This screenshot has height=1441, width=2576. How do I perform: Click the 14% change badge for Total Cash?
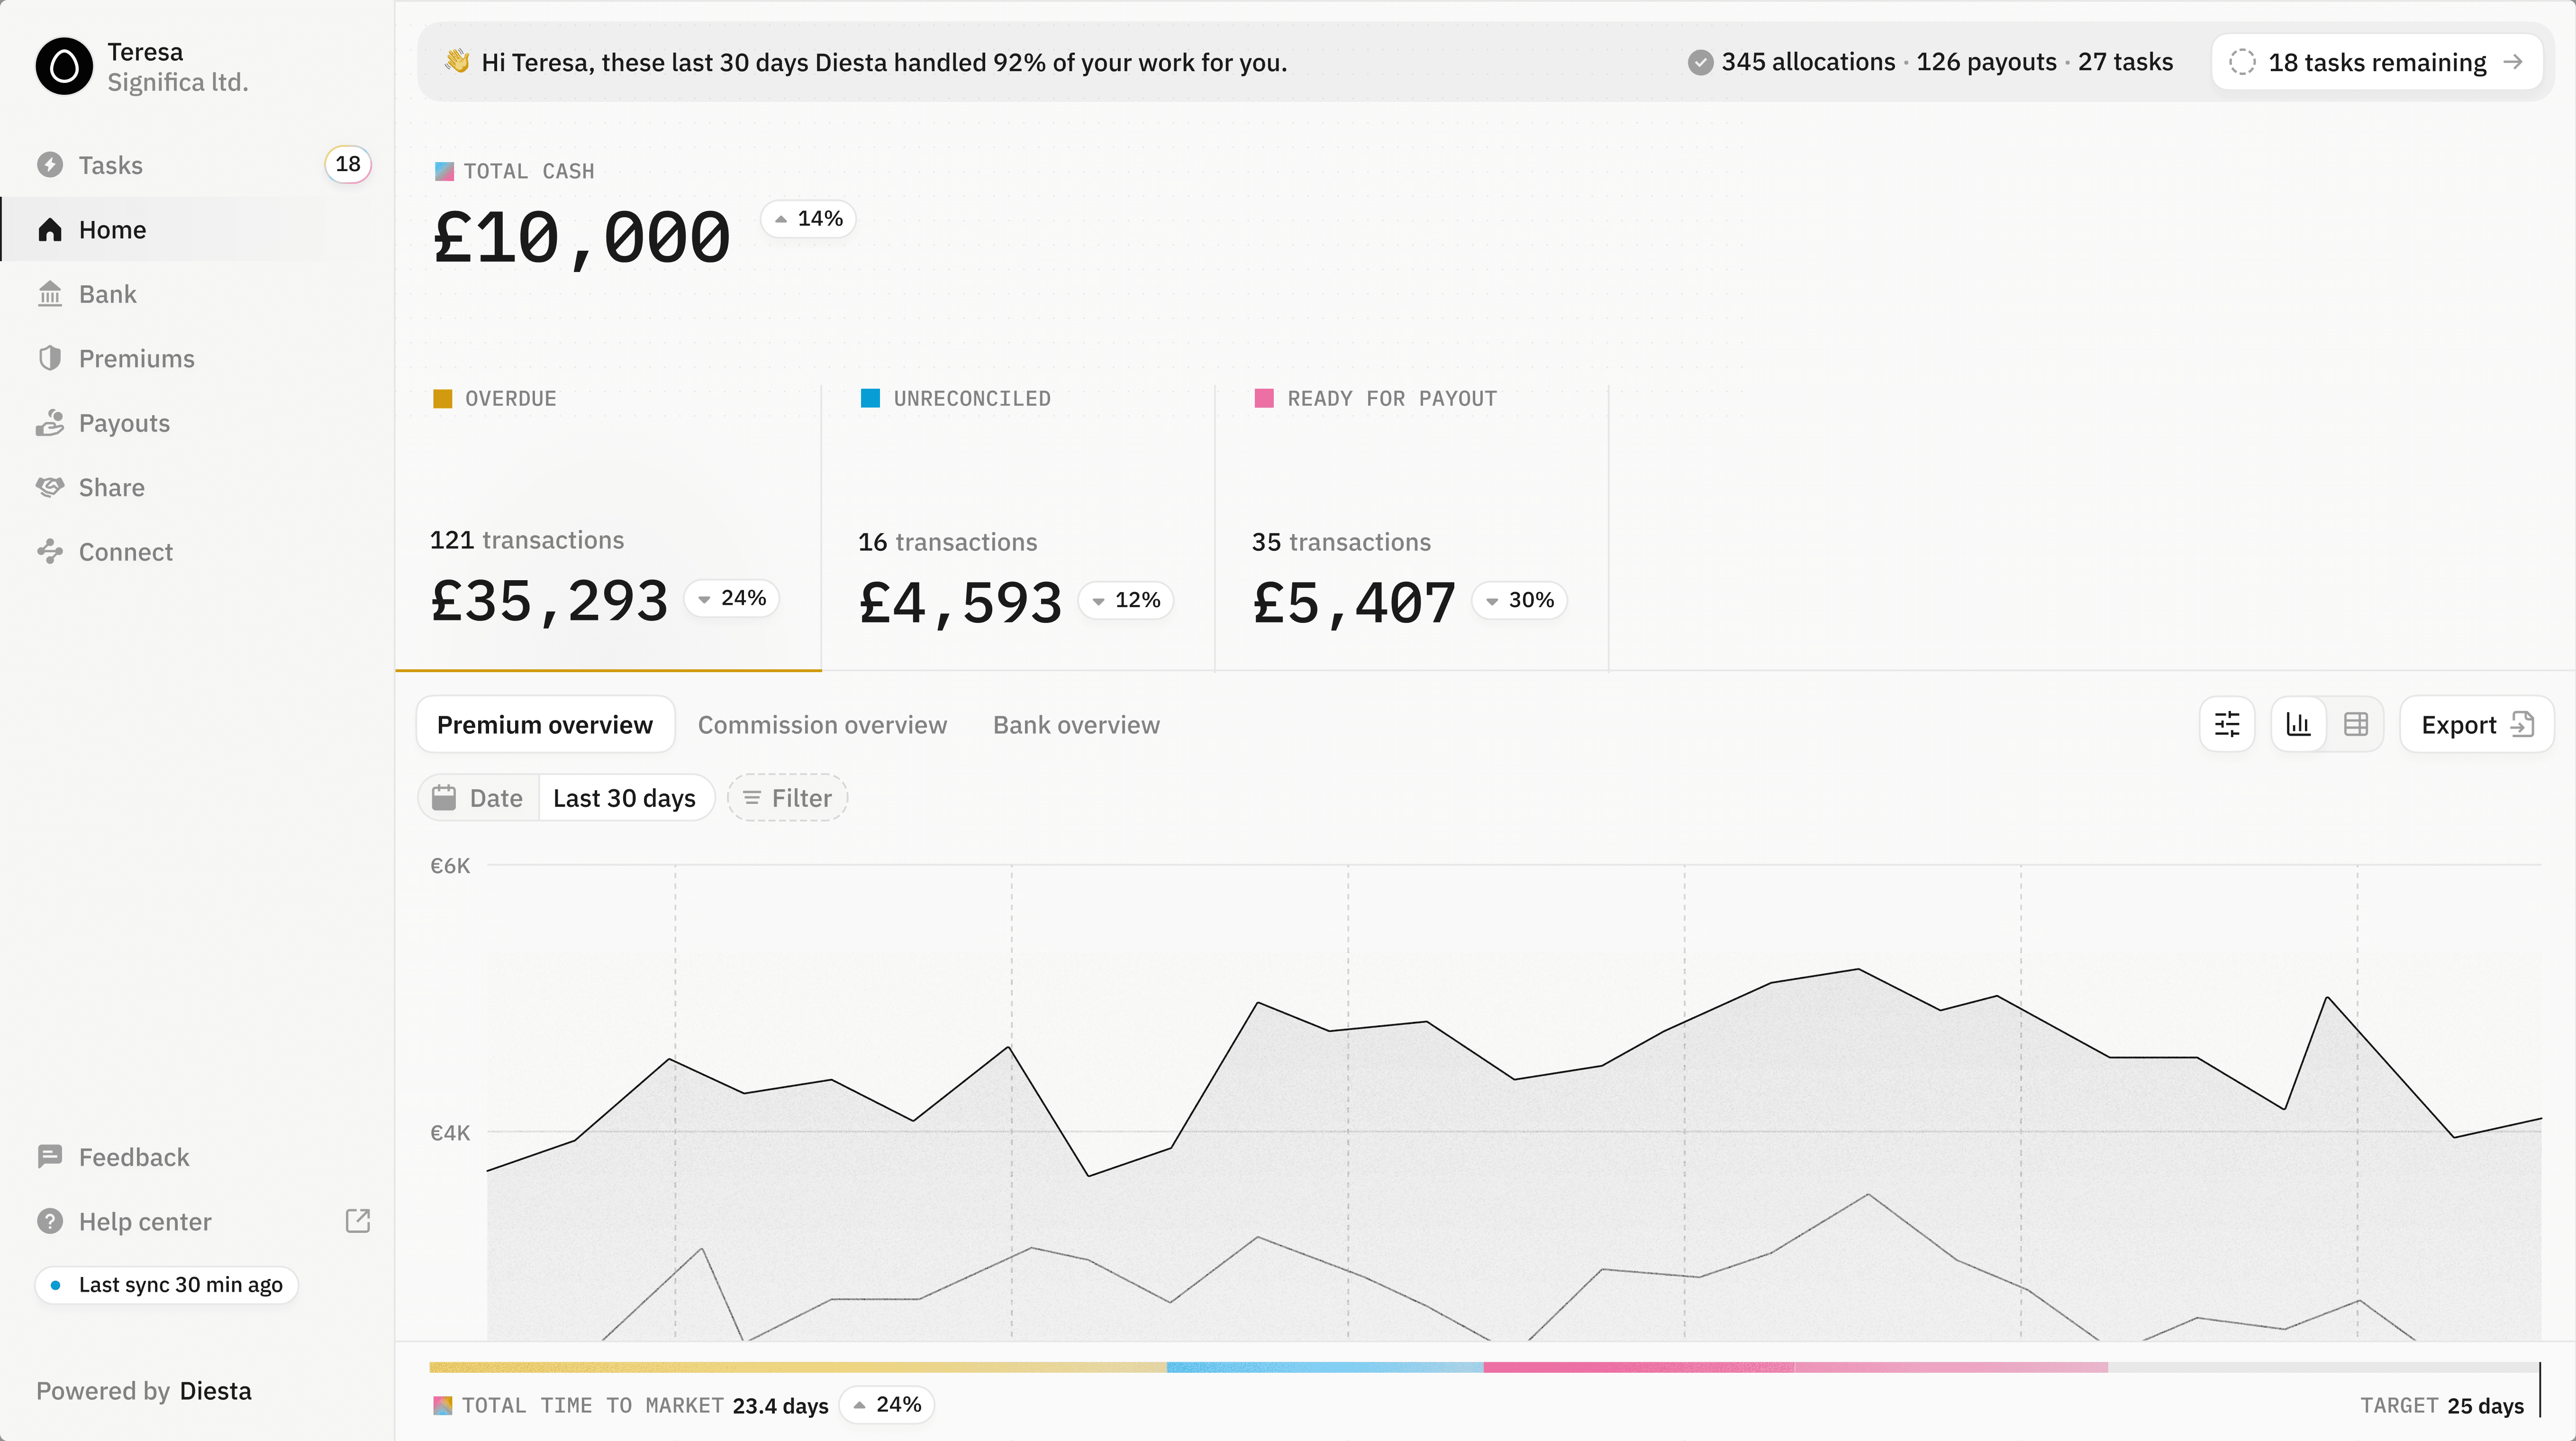[x=808, y=219]
